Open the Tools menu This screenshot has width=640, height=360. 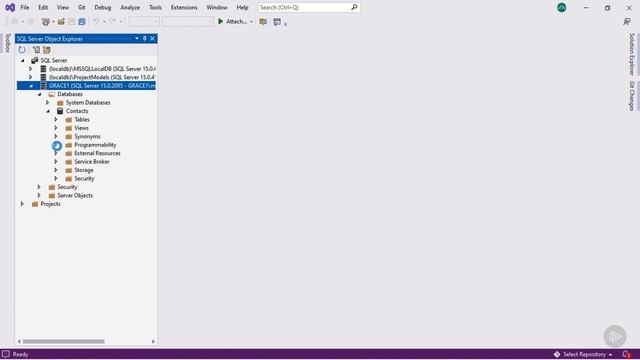[155, 7]
